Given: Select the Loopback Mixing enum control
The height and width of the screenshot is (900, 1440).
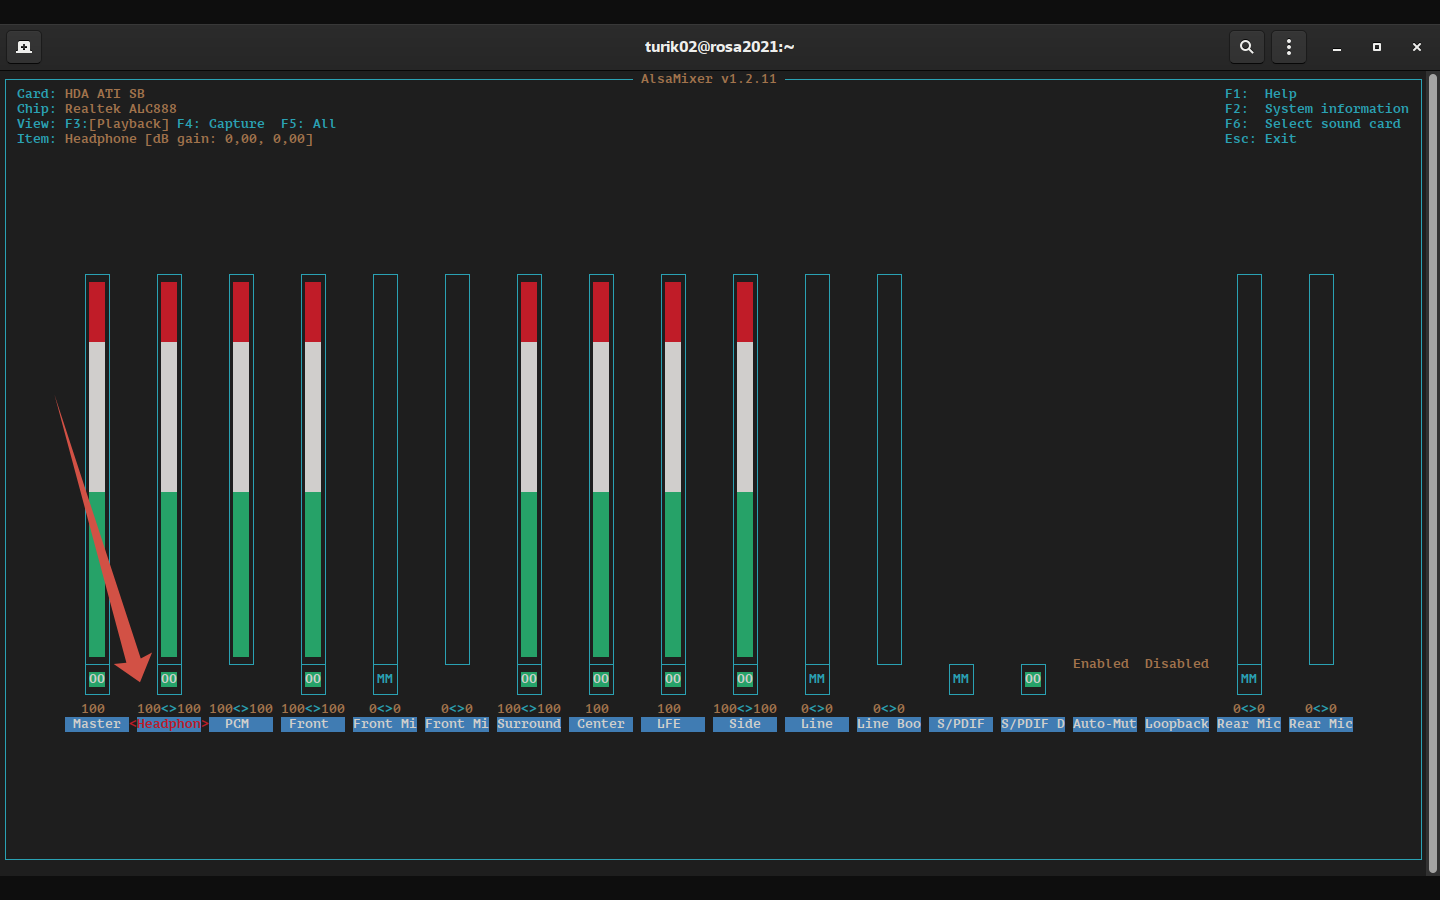Looking at the screenshot, I should click(x=1176, y=724).
